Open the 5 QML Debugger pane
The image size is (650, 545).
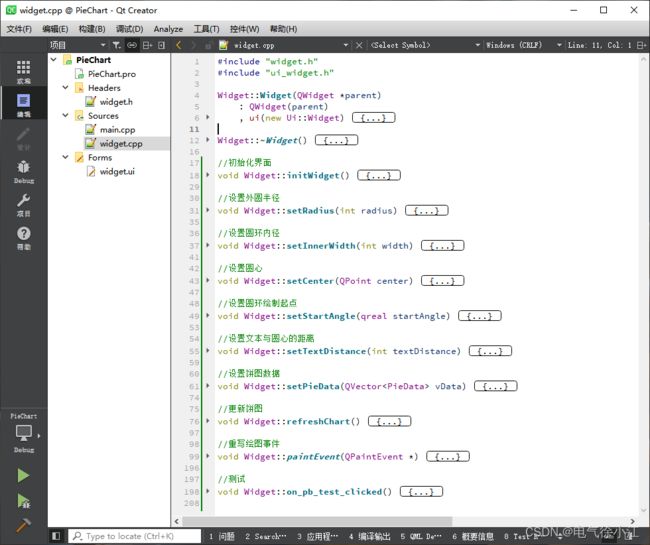click(x=421, y=536)
